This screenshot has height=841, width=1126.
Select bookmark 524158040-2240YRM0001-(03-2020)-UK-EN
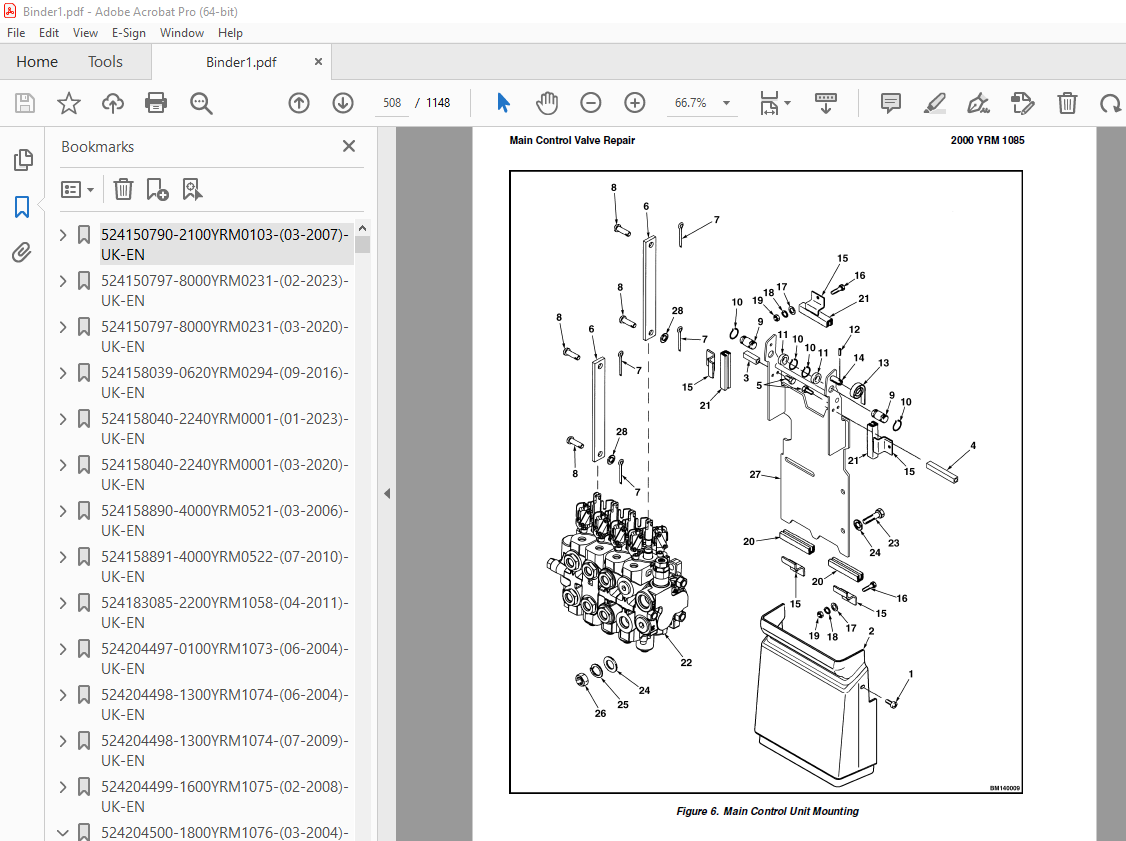(225, 475)
